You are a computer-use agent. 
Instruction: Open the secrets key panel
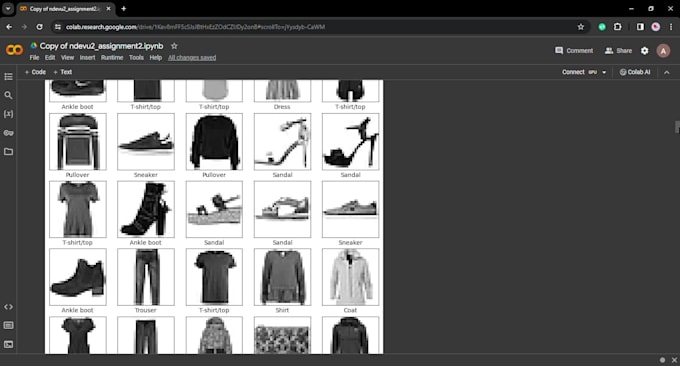click(x=8, y=133)
